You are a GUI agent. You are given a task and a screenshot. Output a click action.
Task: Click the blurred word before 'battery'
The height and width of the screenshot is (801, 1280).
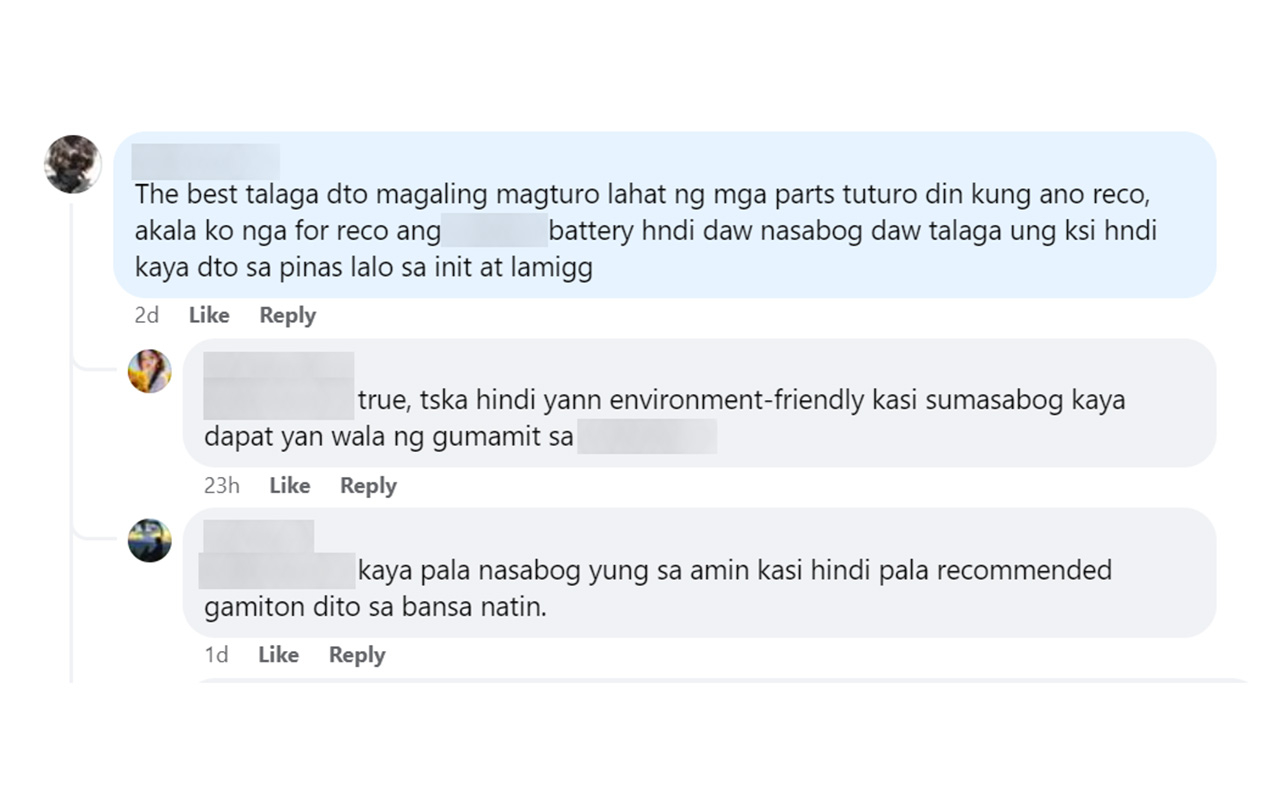pos(494,231)
